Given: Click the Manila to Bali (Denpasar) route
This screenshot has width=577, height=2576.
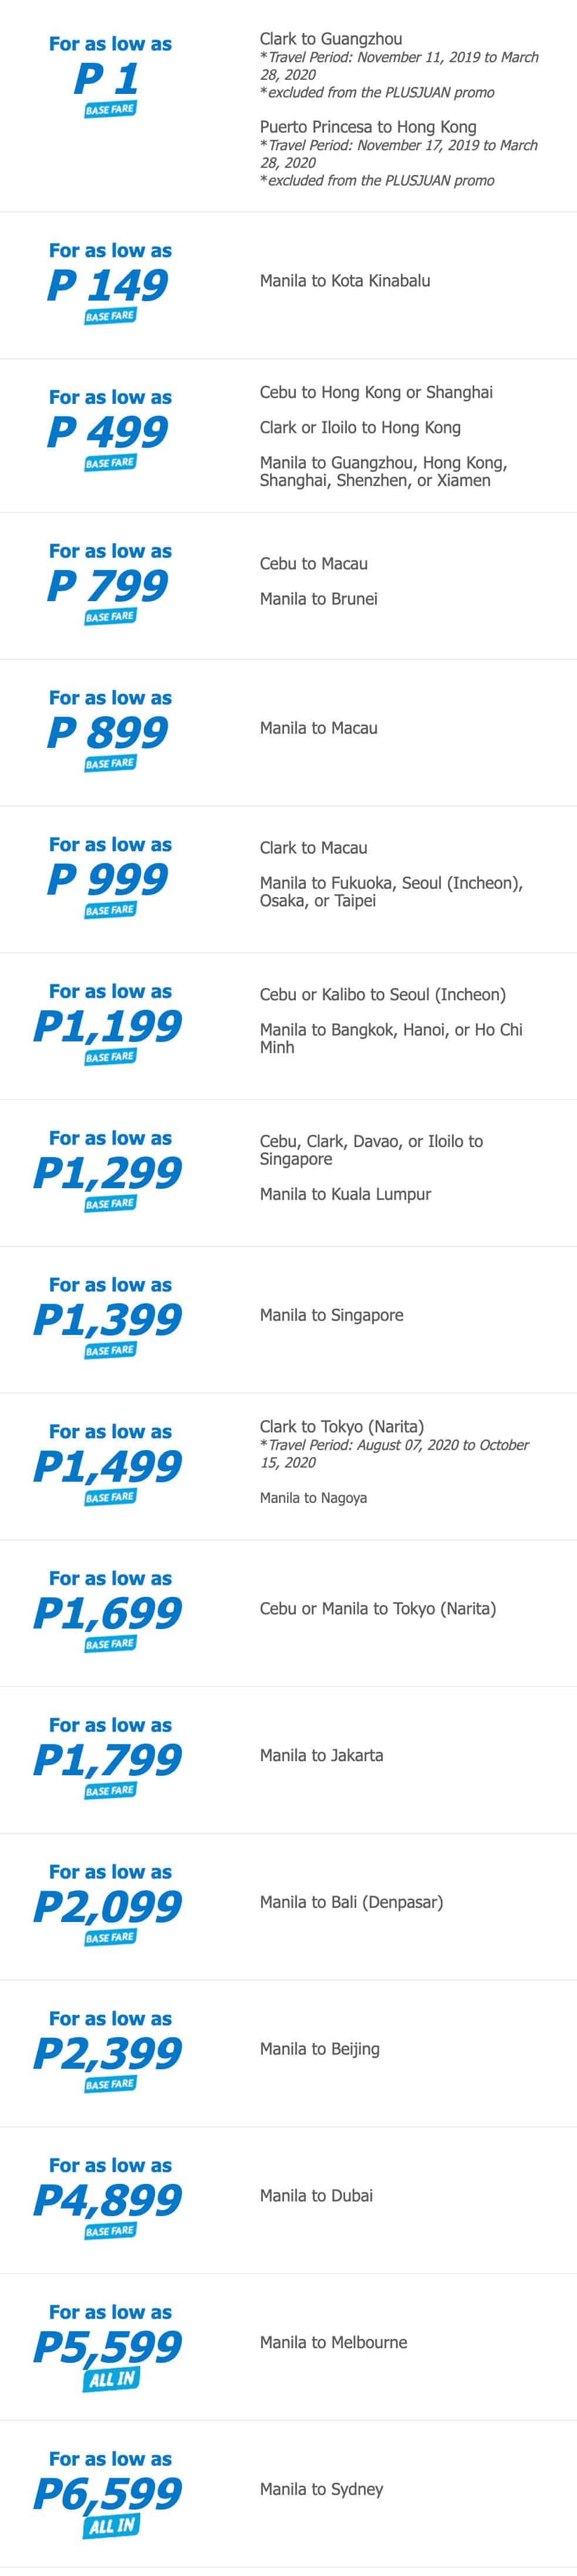Looking at the screenshot, I should point(351,1902).
